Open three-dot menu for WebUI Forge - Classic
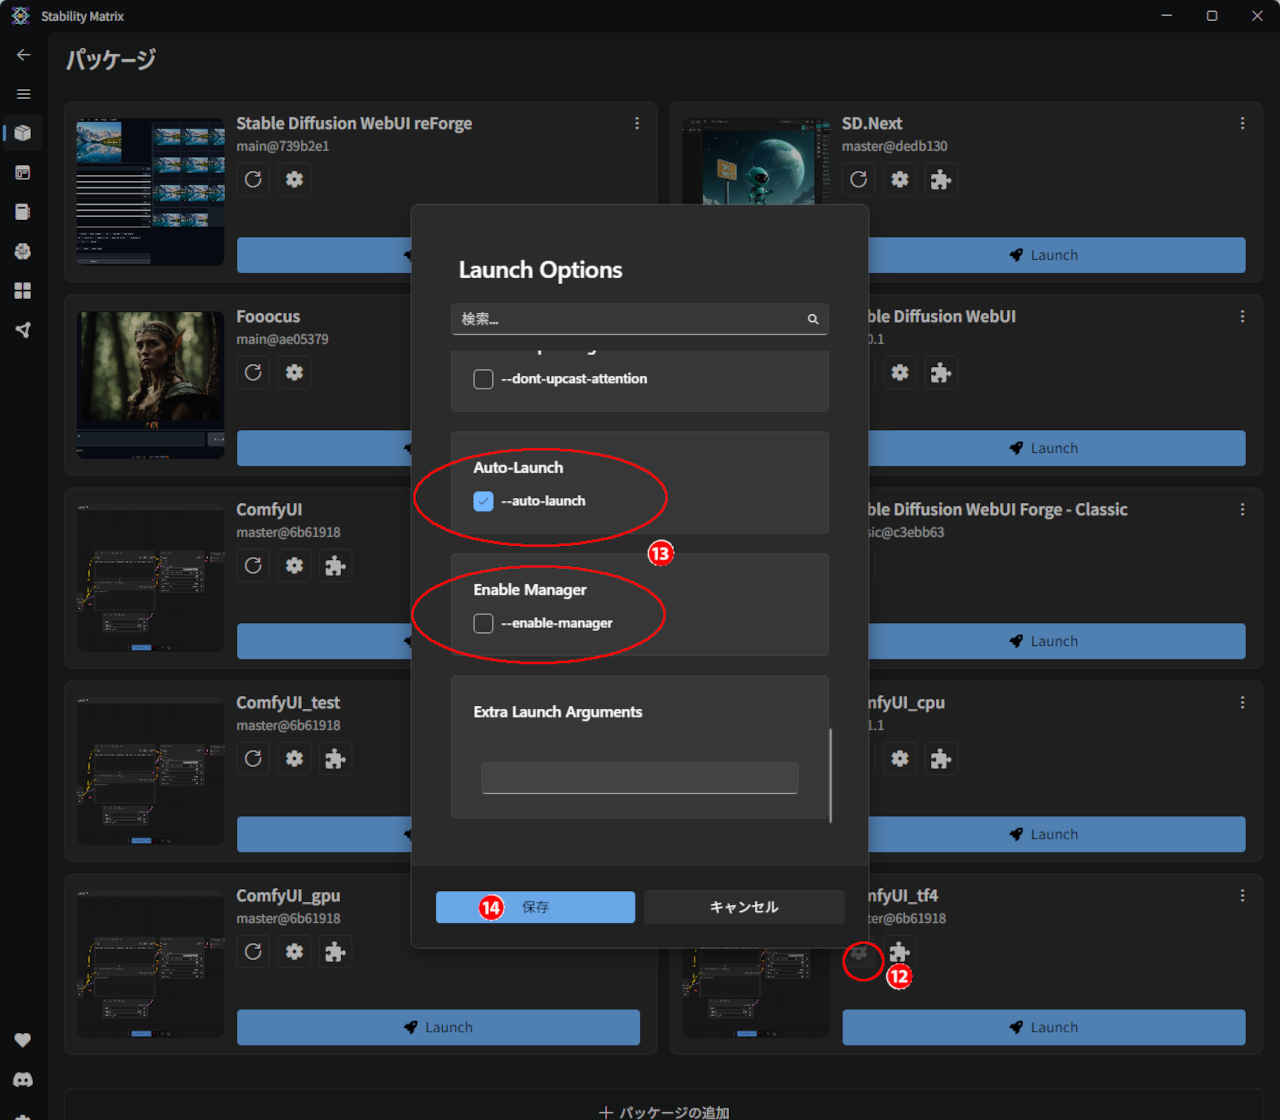Image resolution: width=1280 pixels, height=1120 pixels. click(1242, 509)
